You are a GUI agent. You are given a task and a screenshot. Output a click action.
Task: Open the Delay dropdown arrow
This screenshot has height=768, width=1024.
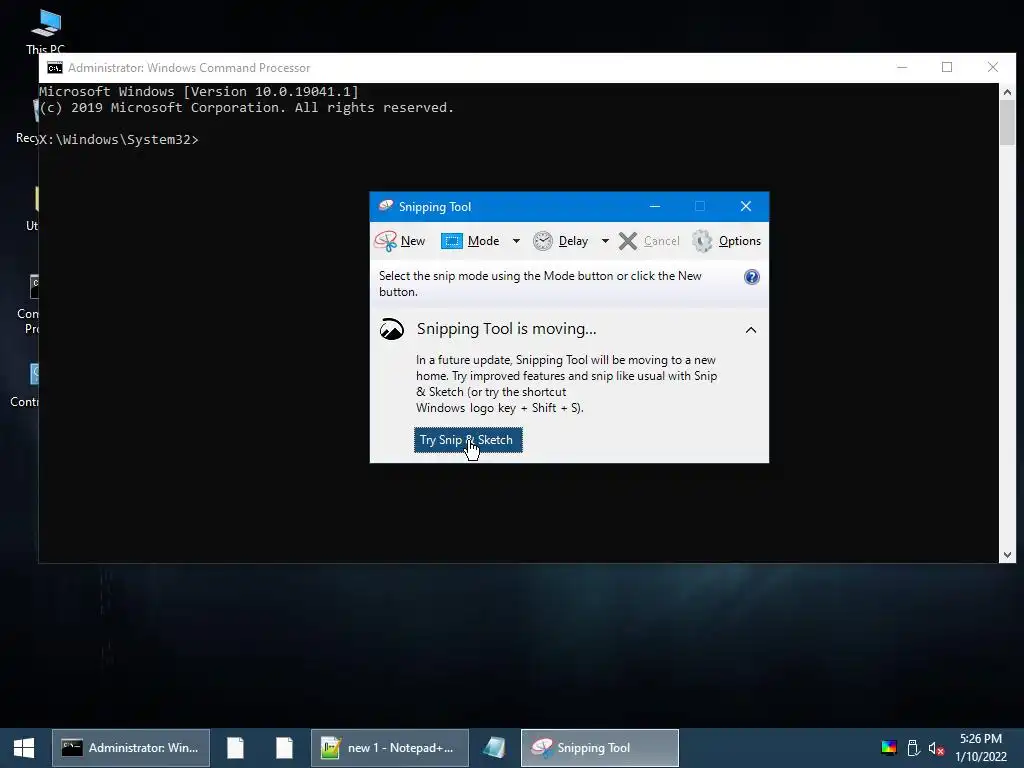pos(605,241)
